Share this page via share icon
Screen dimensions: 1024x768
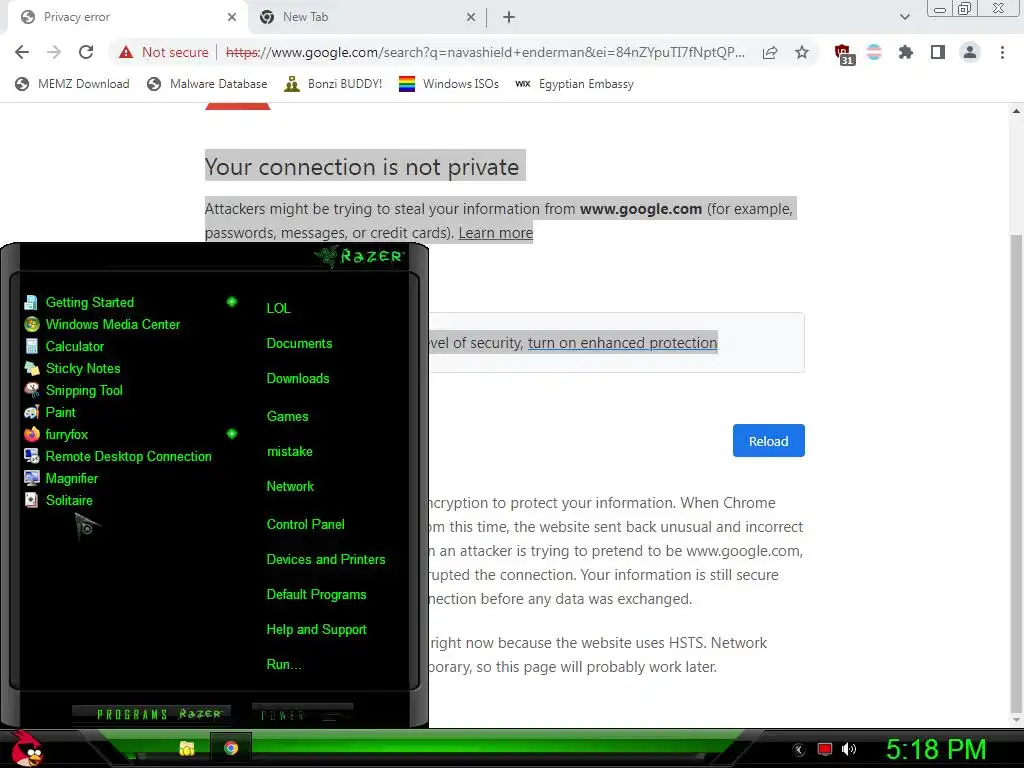(770, 52)
